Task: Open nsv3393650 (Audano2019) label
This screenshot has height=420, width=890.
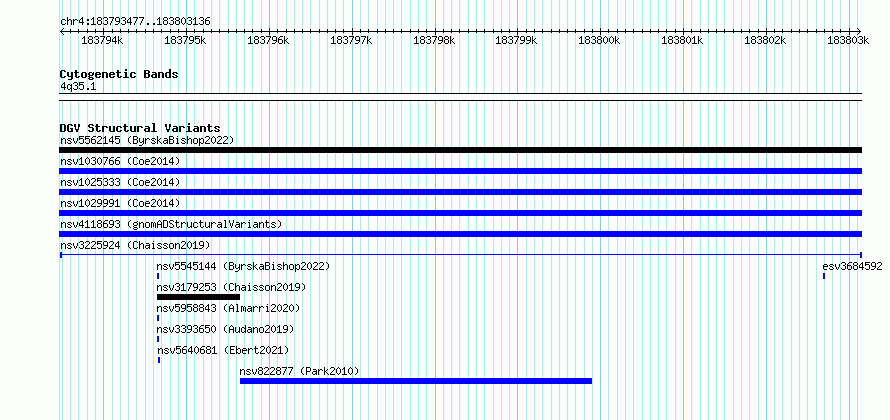Action: pos(225,329)
